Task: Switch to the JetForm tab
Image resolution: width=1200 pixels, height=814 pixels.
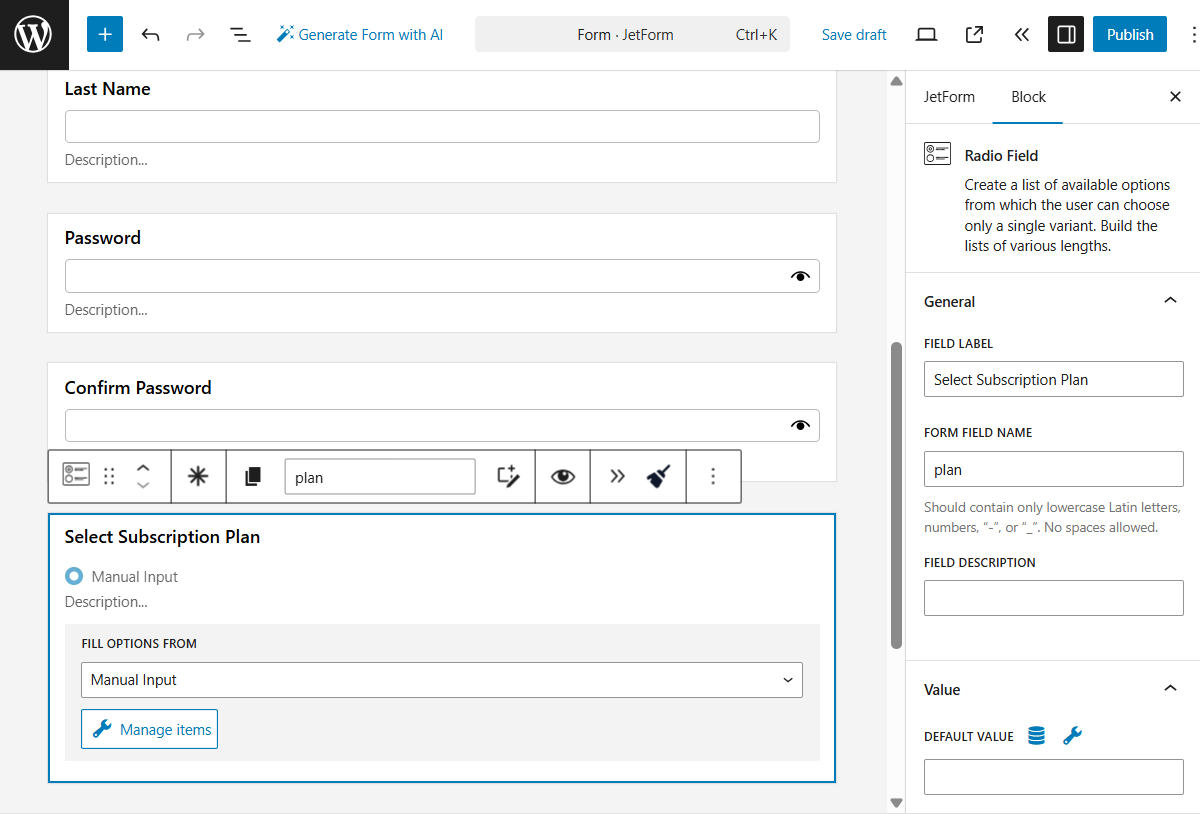Action: tap(949, 97)
